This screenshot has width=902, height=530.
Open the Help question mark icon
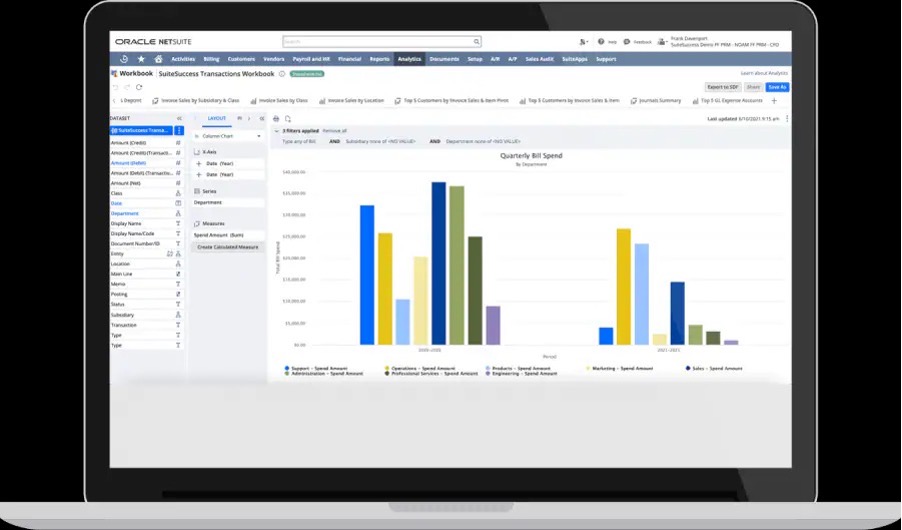coord(601,41)
